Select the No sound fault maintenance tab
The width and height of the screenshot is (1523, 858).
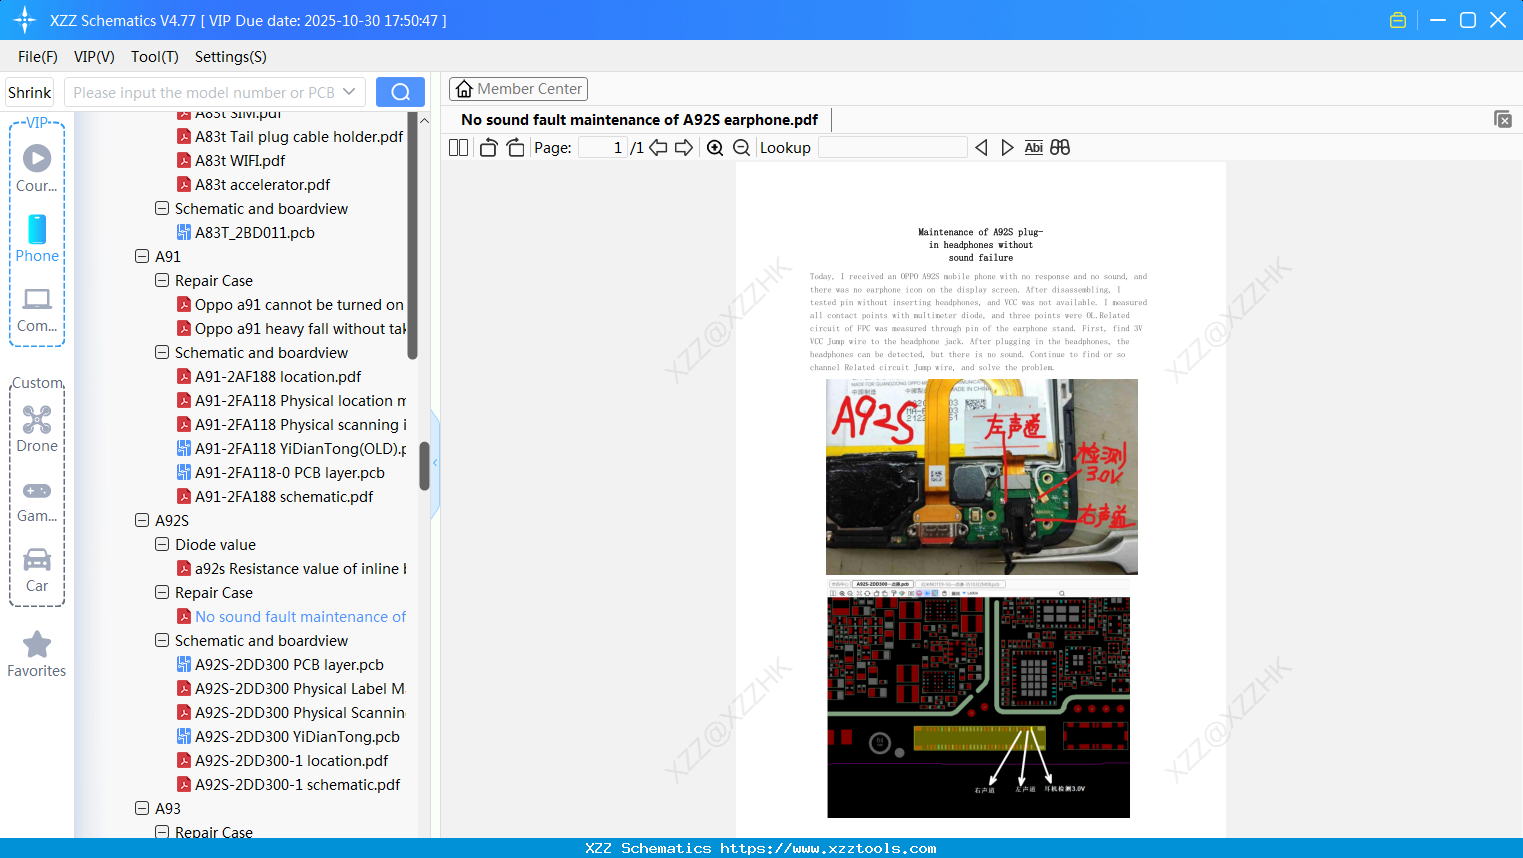[x=640, y=120]
